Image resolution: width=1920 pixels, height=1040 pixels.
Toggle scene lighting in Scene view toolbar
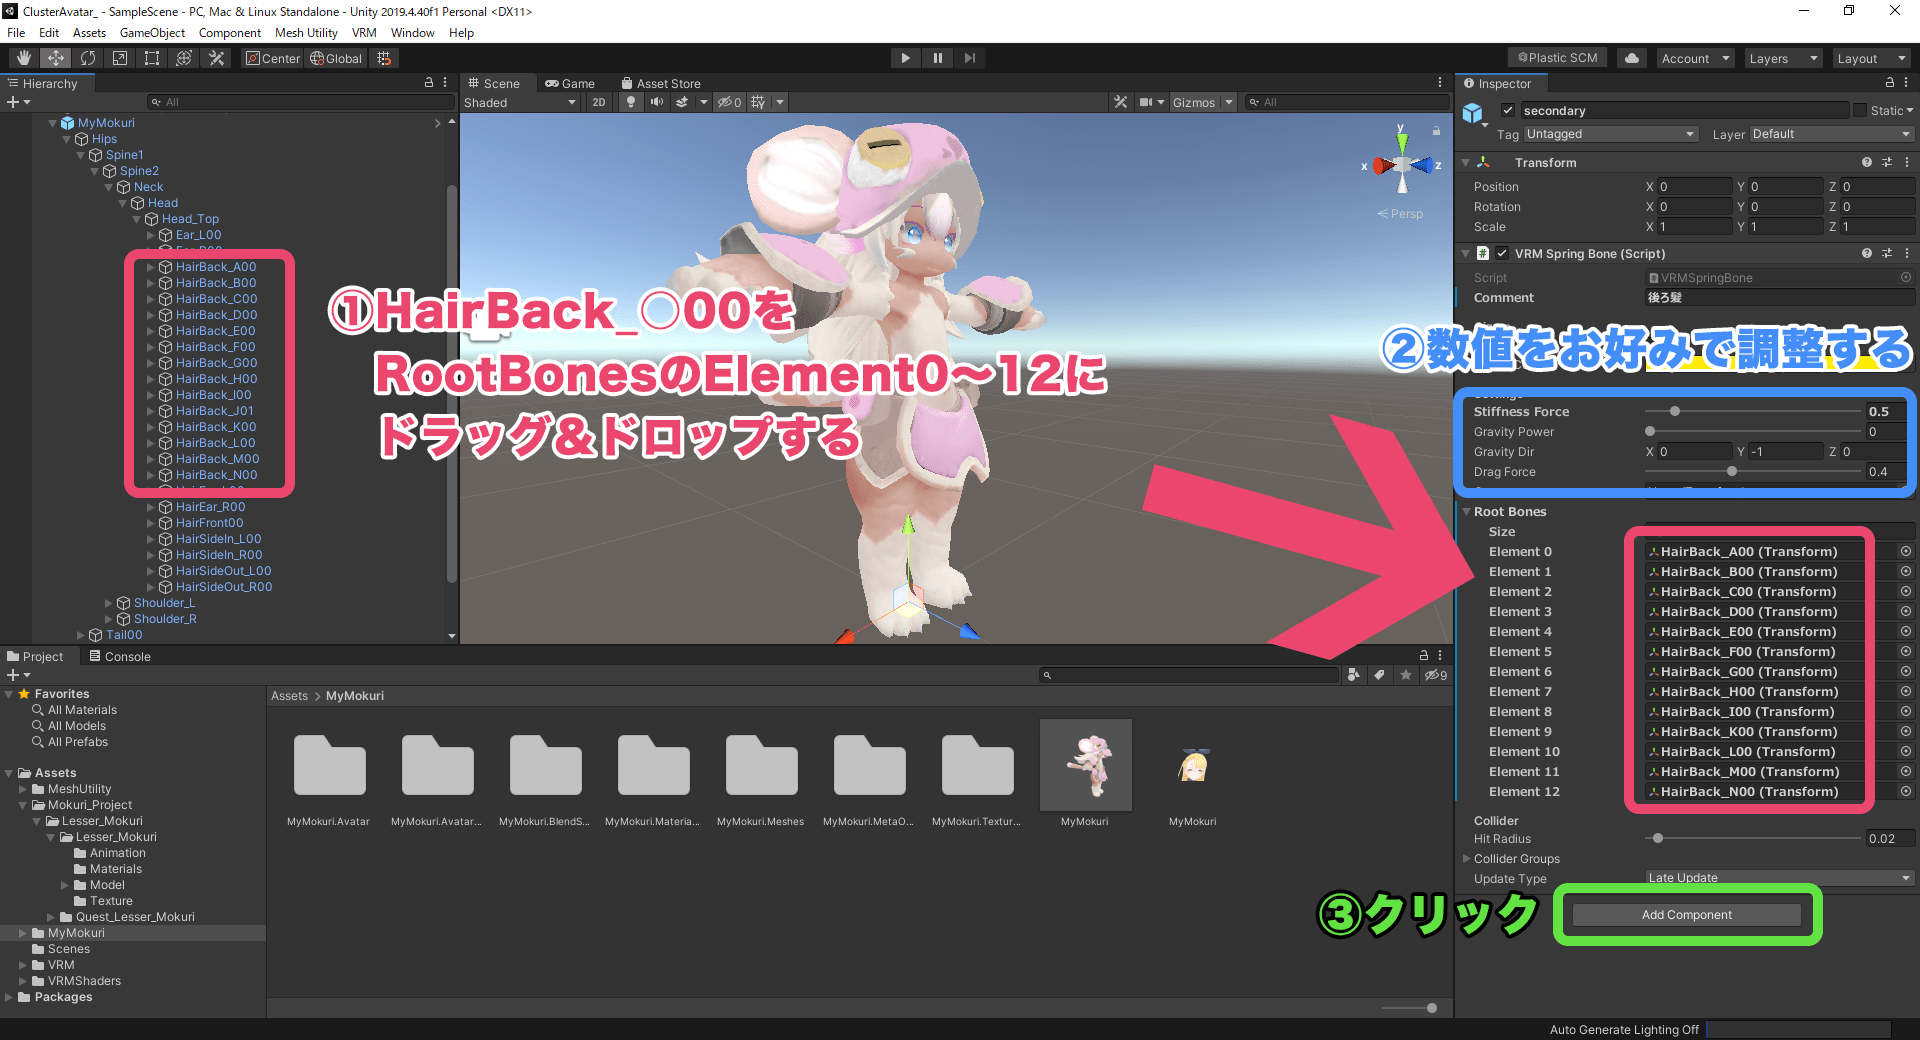(x=632, y=102)
